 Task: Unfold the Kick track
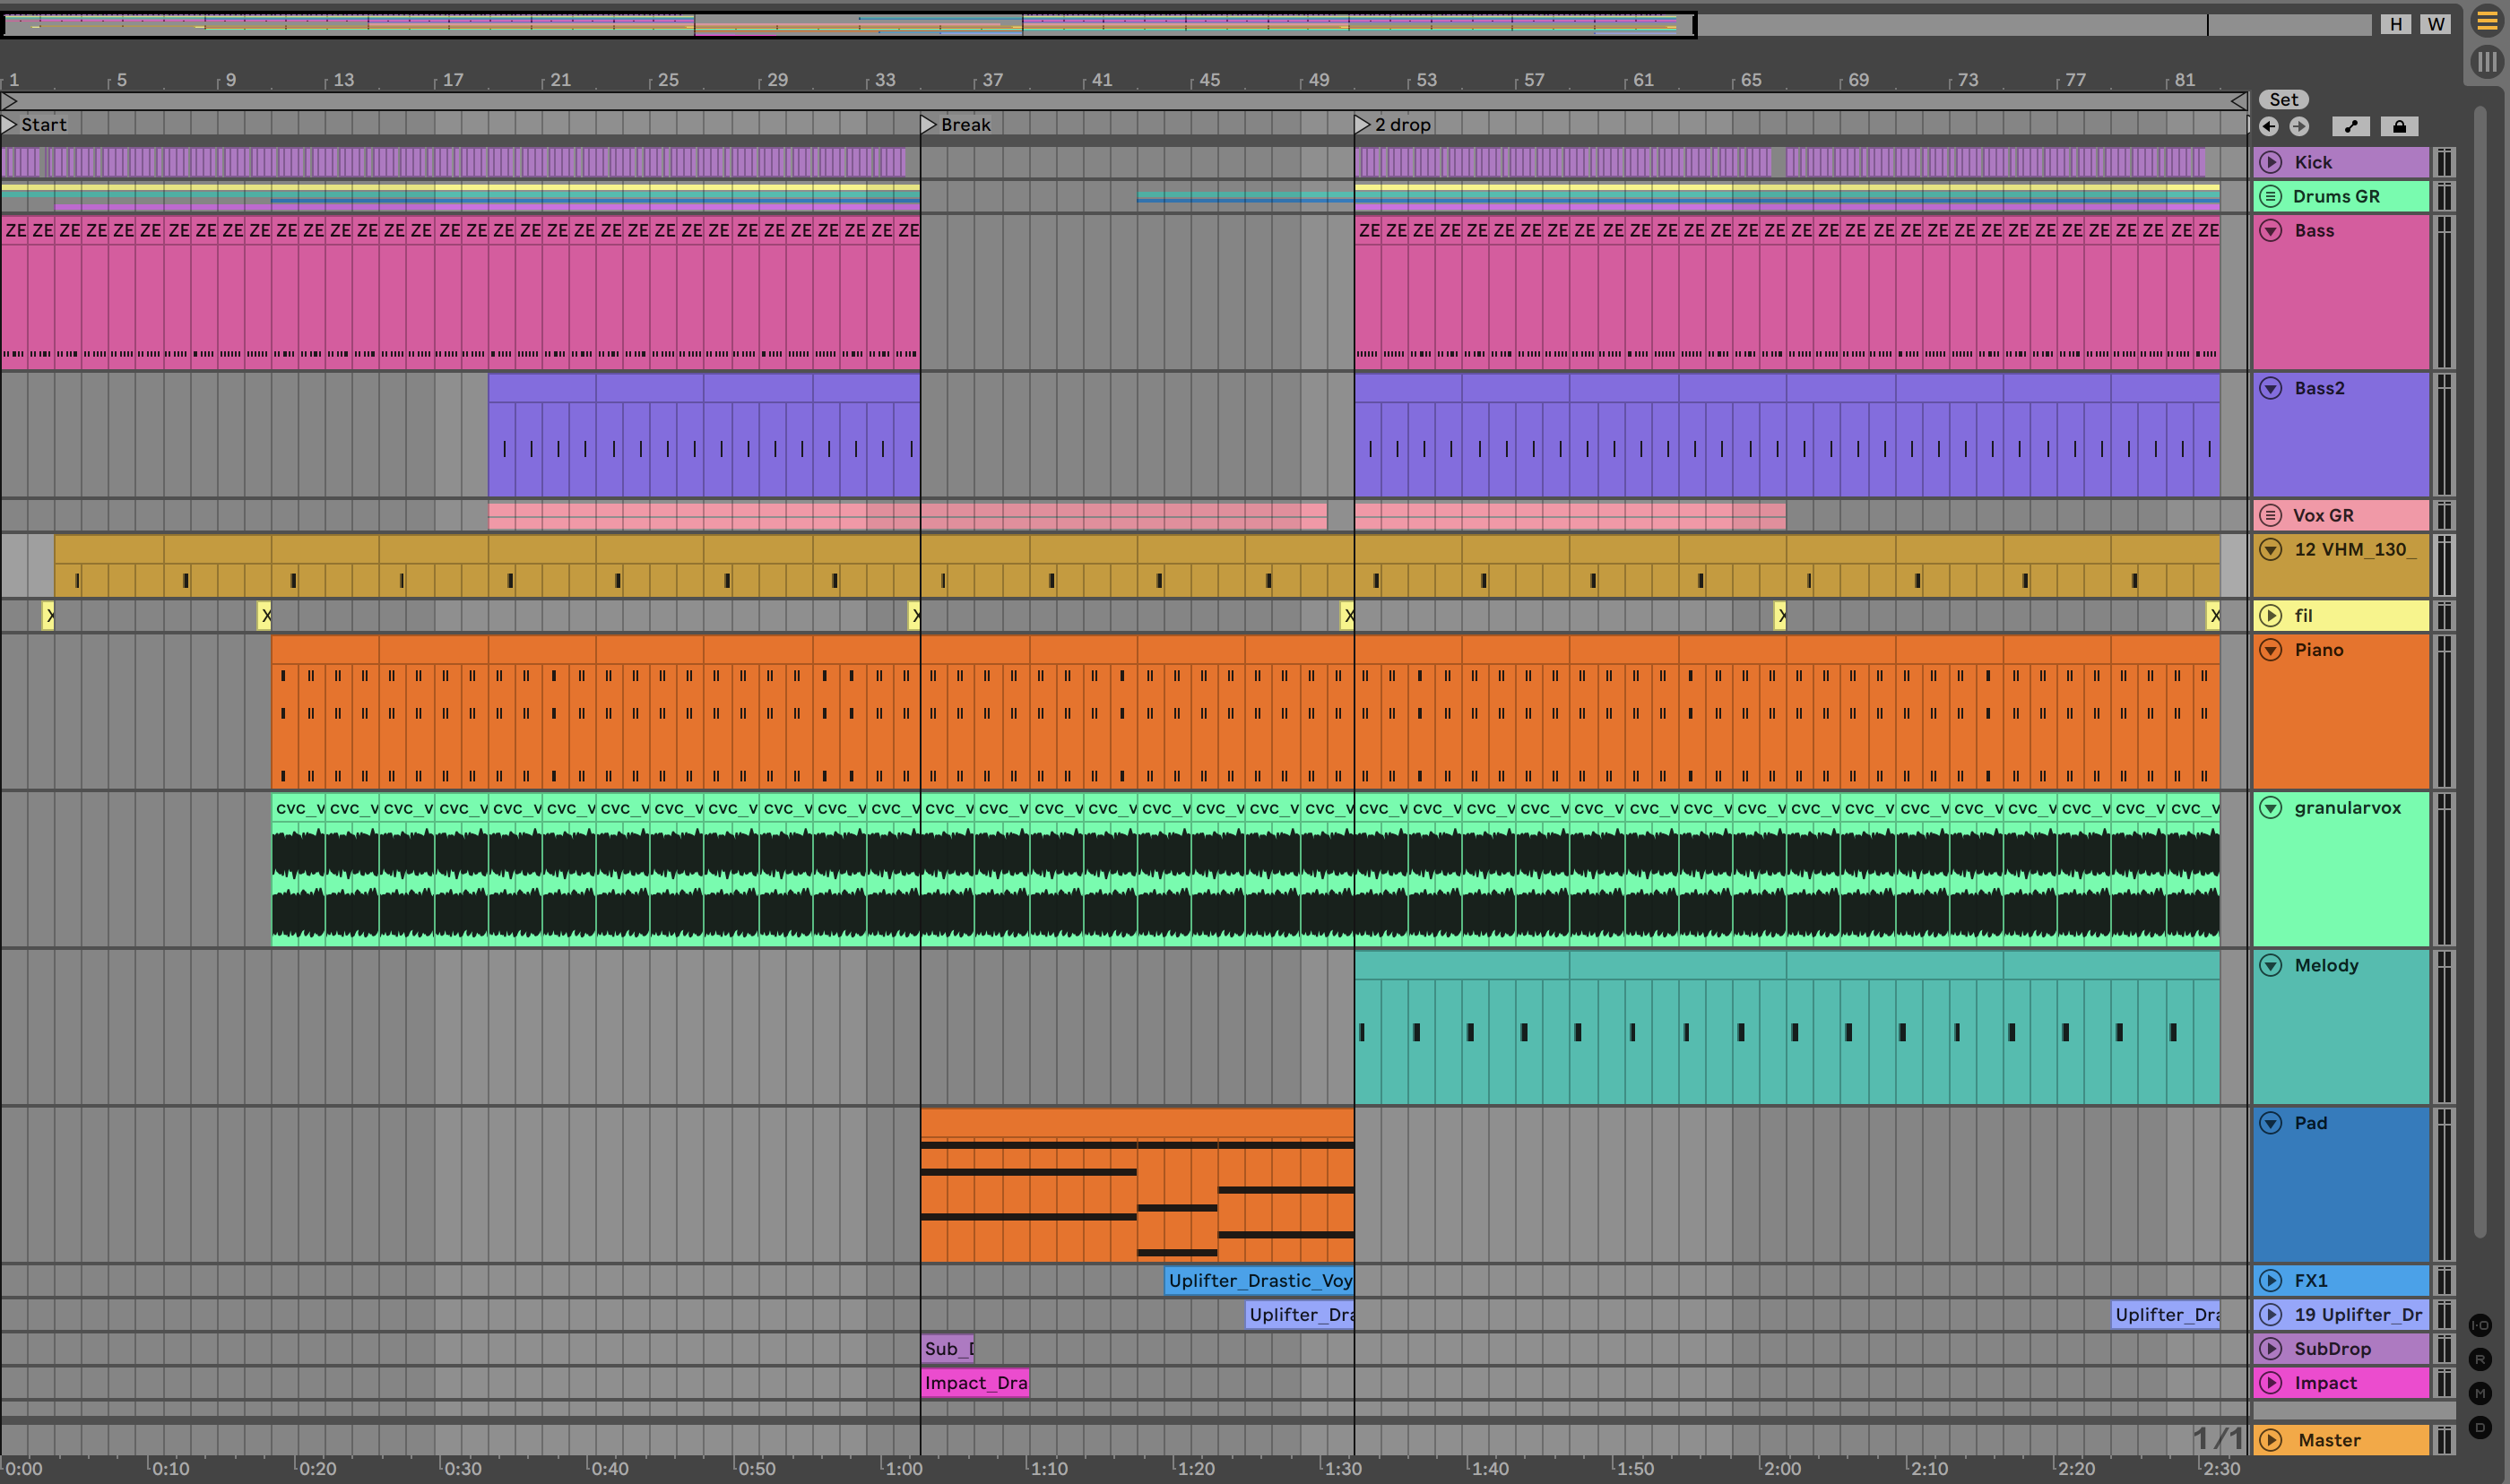pyautogui.click(x=2271, y=162)
